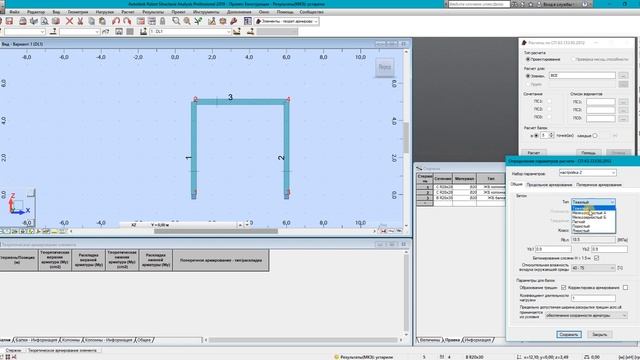Screen dimensions: 640x360
Task: Click the second zoom magnifier icon
Action: click(x=187, y=21)
